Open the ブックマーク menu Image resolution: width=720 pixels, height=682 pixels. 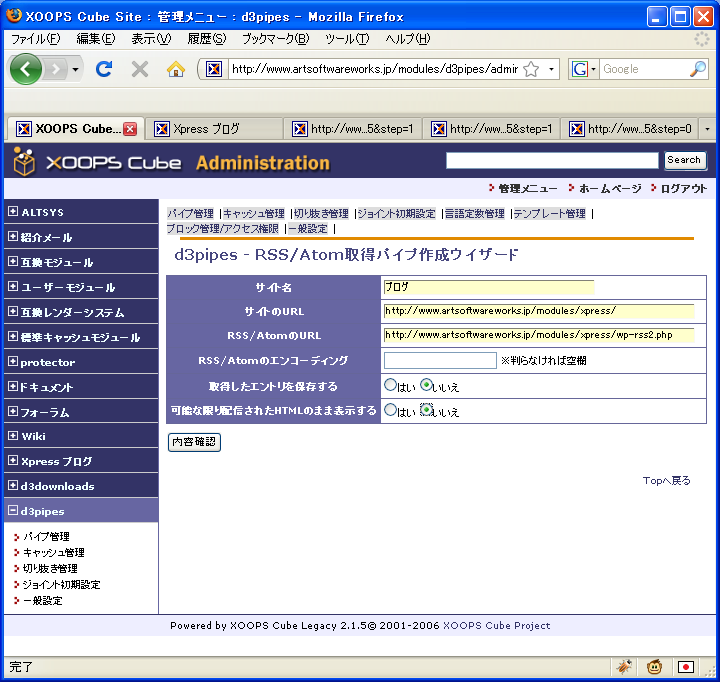[x=275, y=39]
